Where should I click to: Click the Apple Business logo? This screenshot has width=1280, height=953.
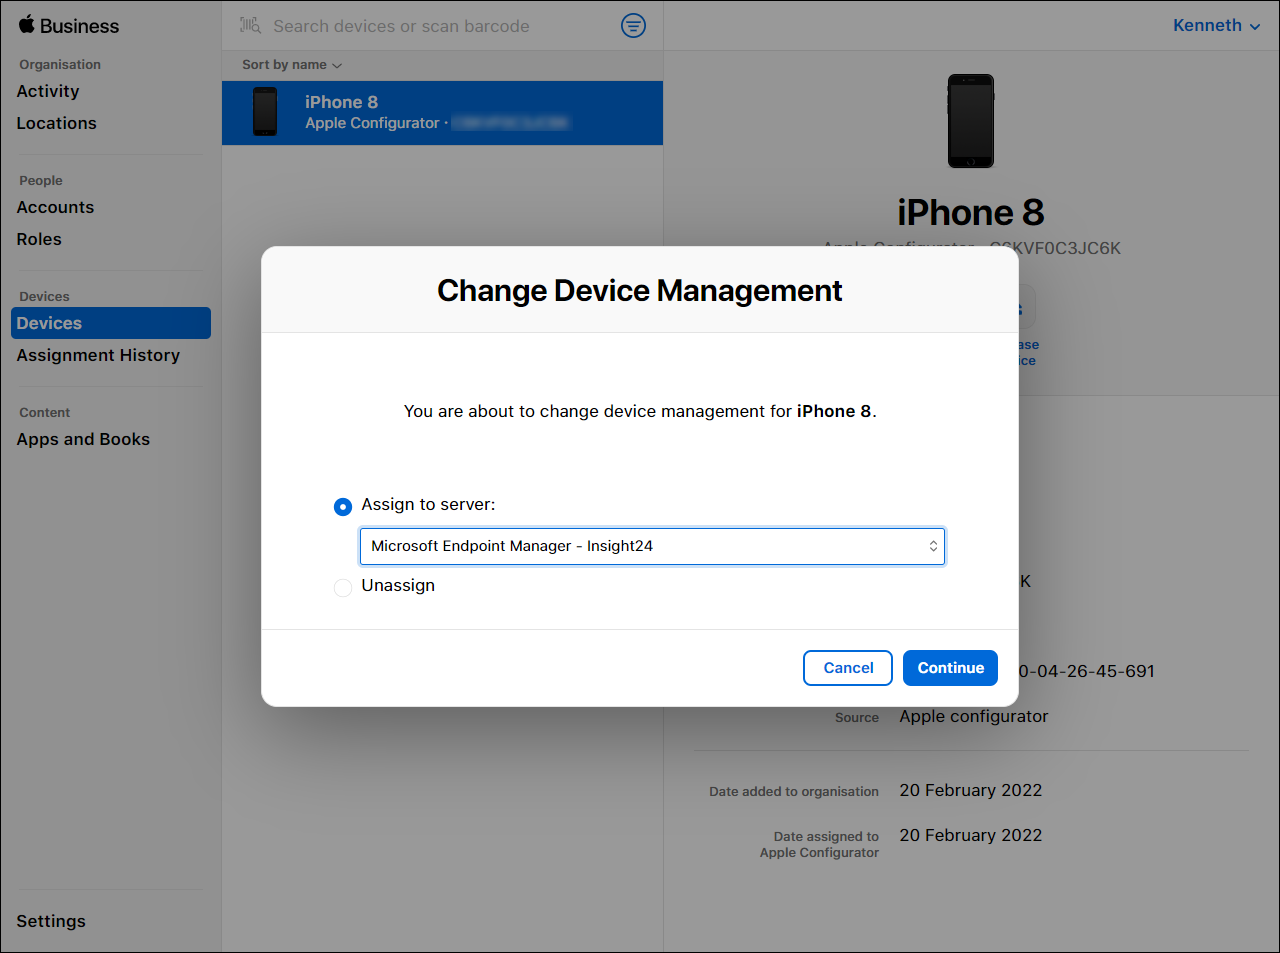68,26
